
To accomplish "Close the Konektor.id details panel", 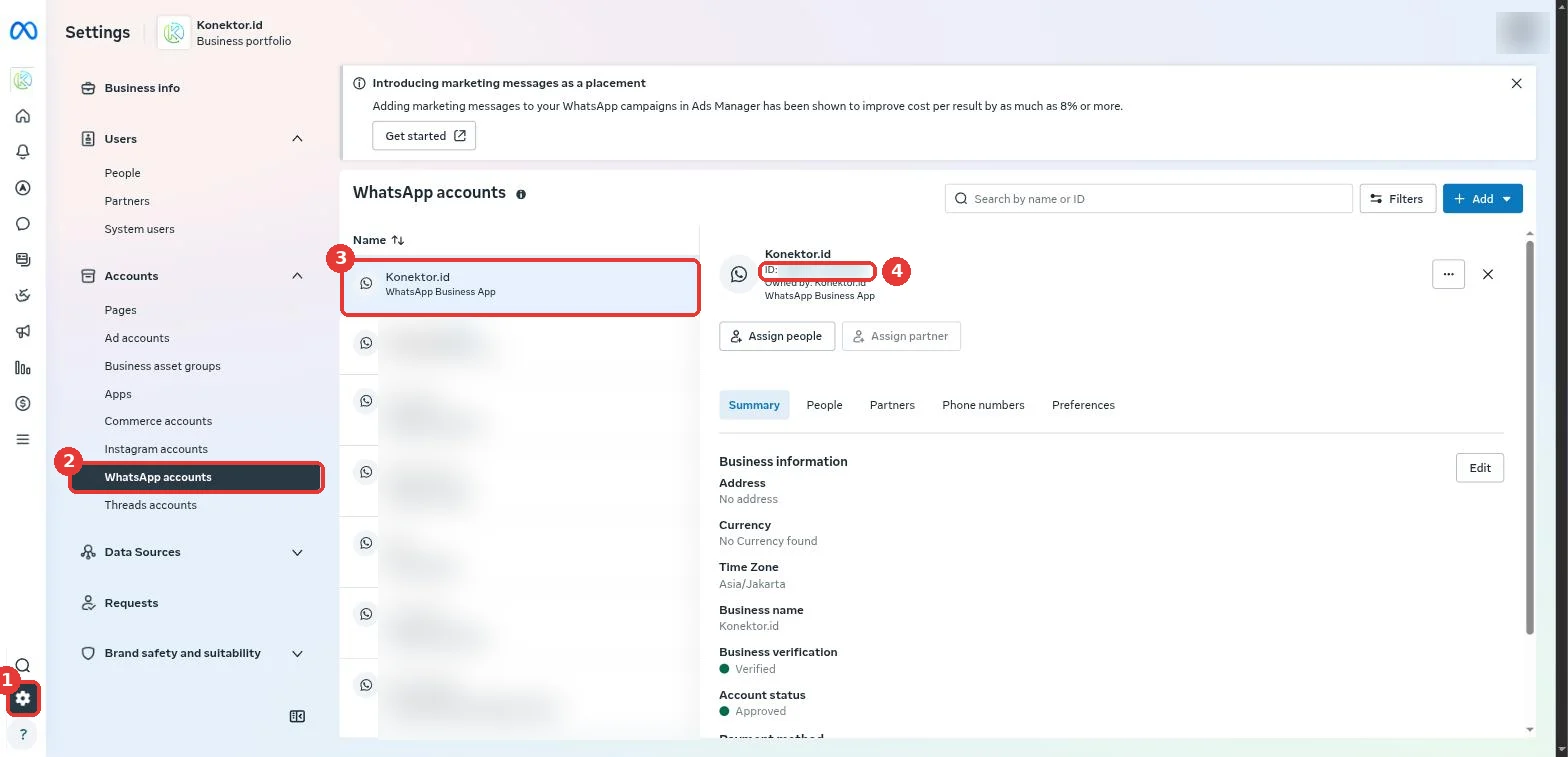I will [1488, 274].
